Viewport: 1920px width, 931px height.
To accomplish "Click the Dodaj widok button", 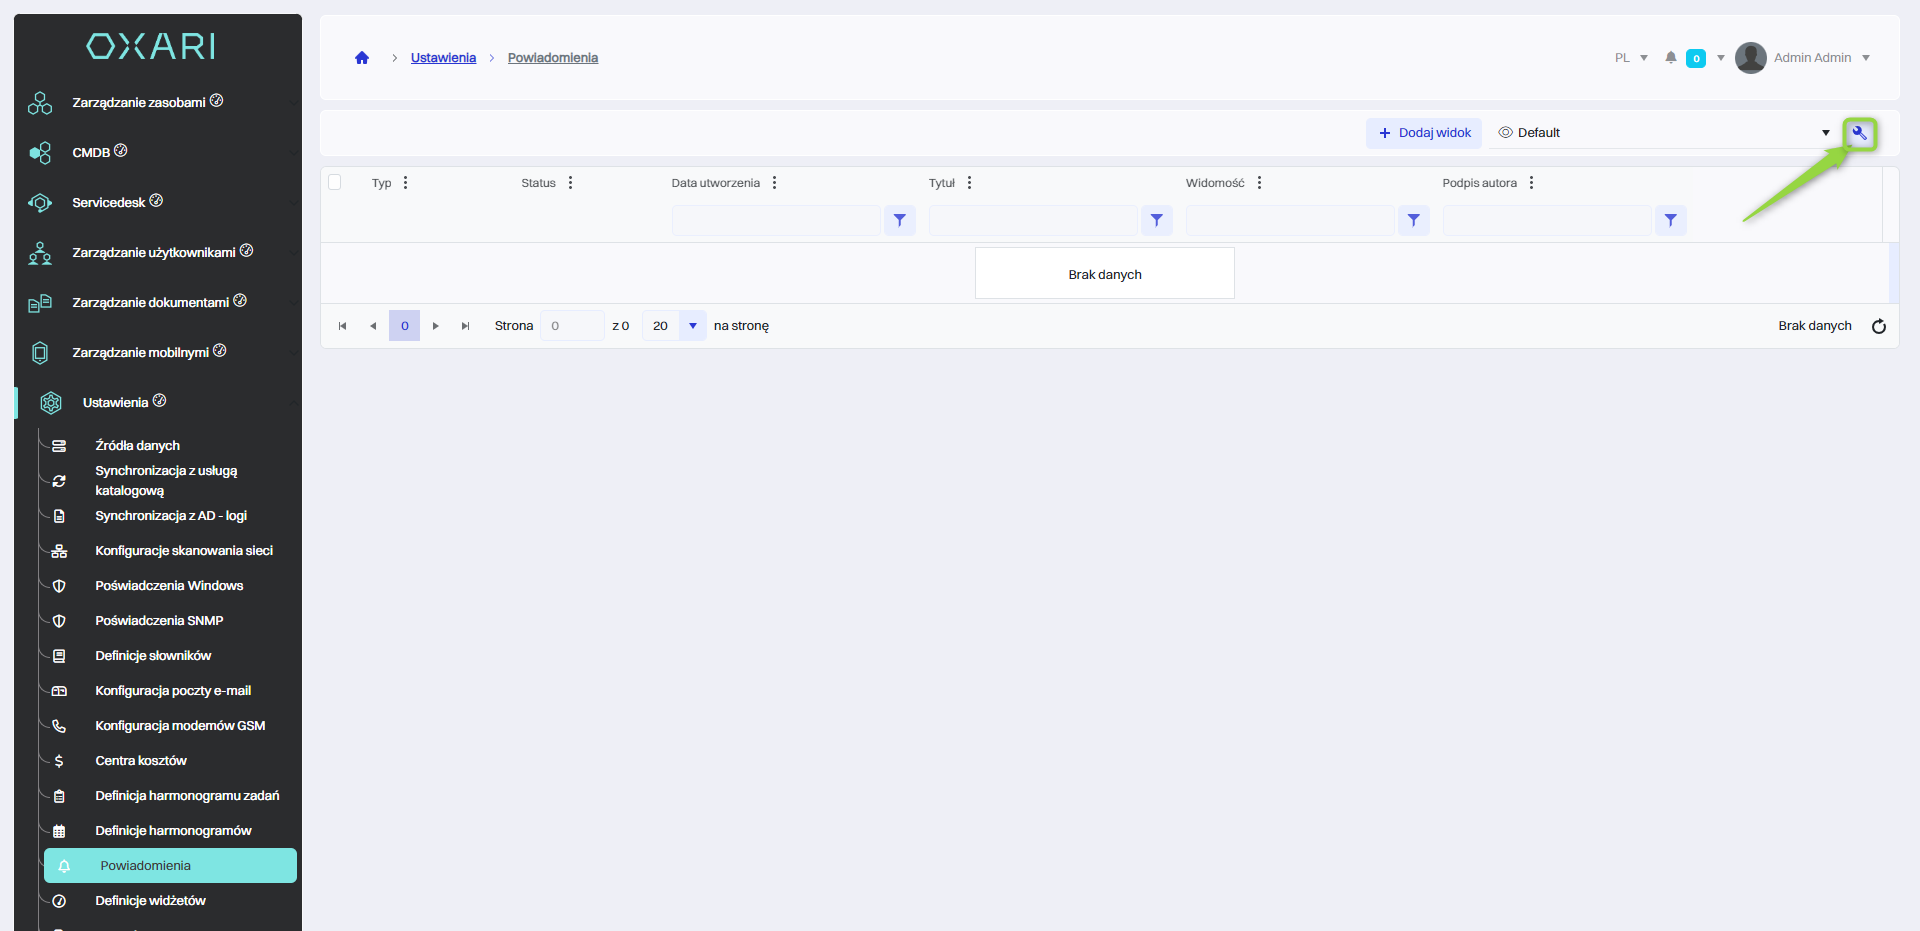I will 1424,133.
